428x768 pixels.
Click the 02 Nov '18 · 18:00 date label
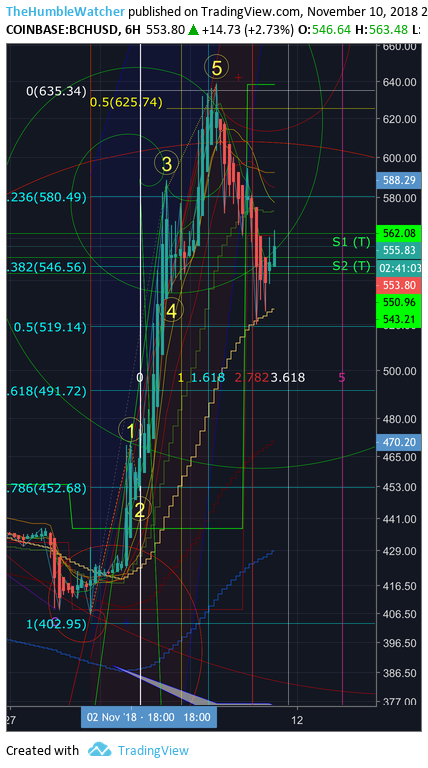[130, 717]
